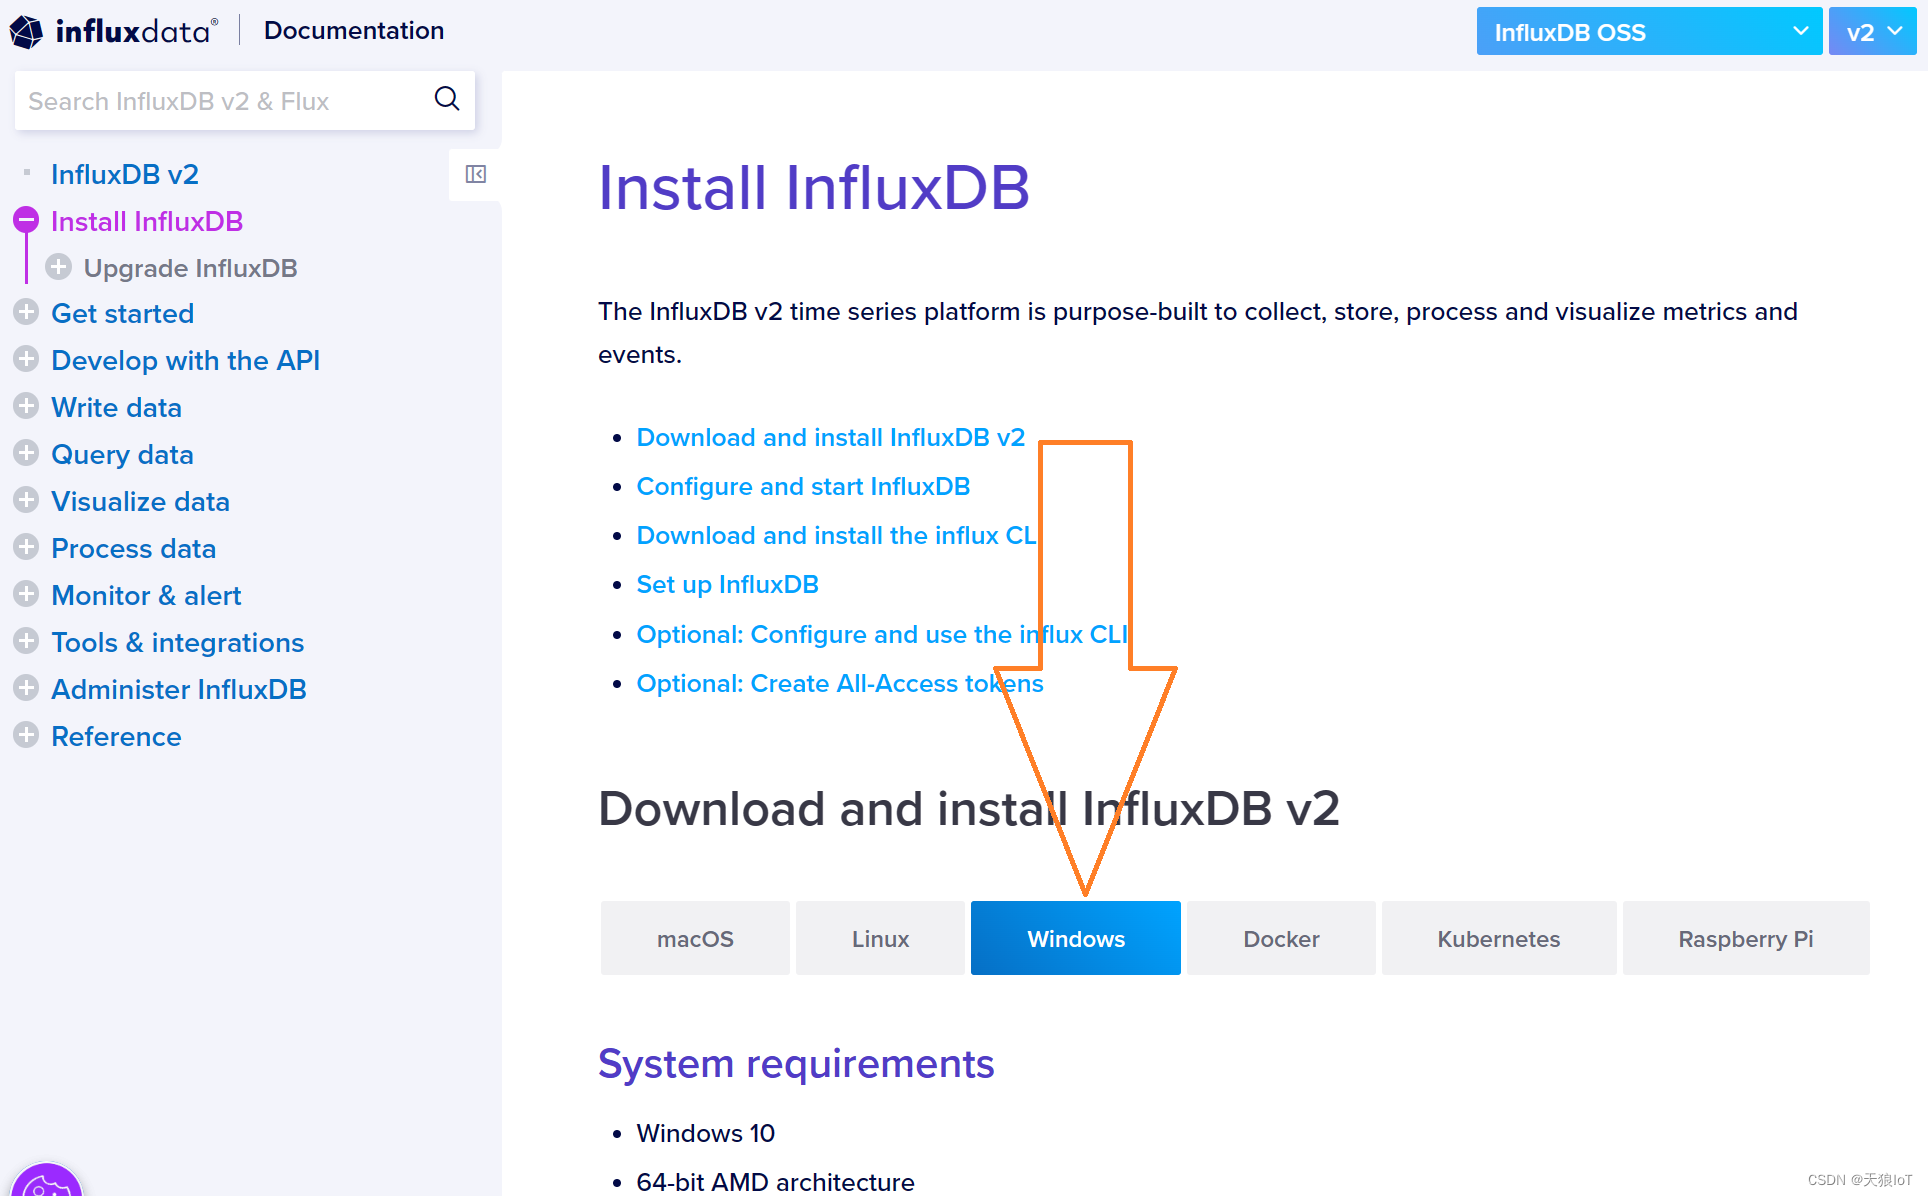The width and height of the screenshot is (1928, 1196).
Task: Click the plus icon beside Write data
Action: pyautogui.click(x=25, y=406)
